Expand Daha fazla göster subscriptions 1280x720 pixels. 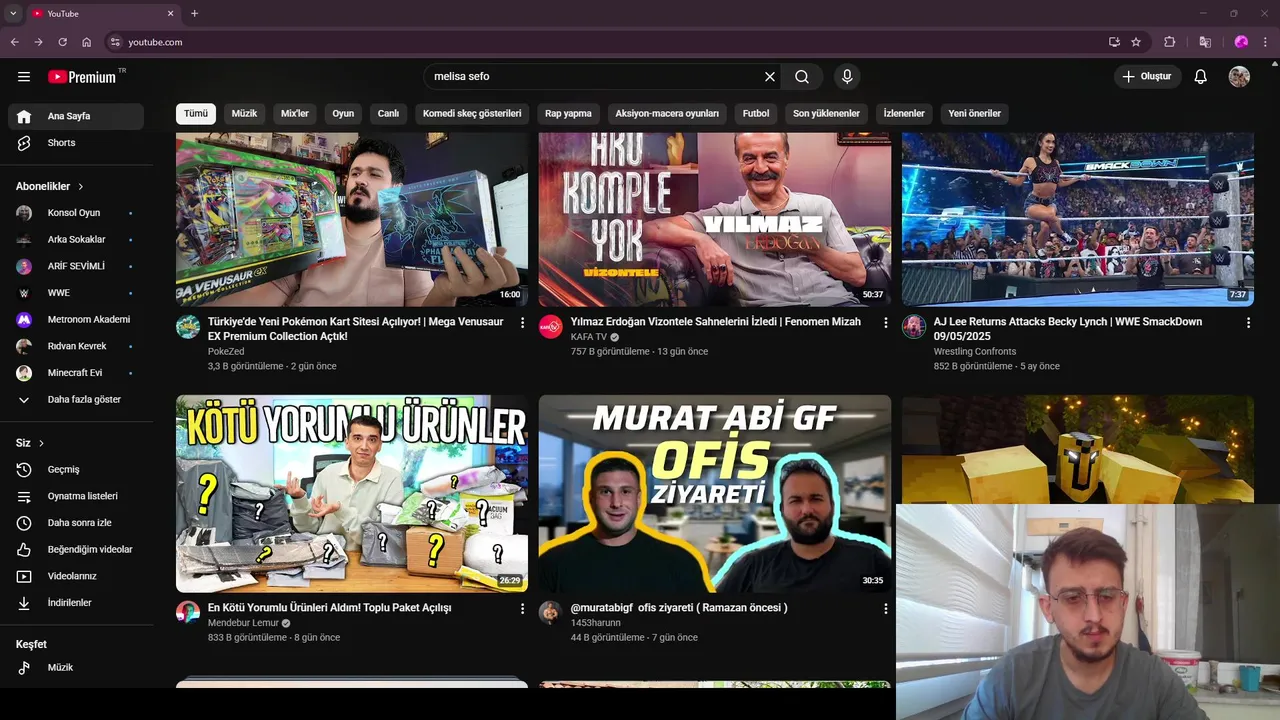click(76, 400)
